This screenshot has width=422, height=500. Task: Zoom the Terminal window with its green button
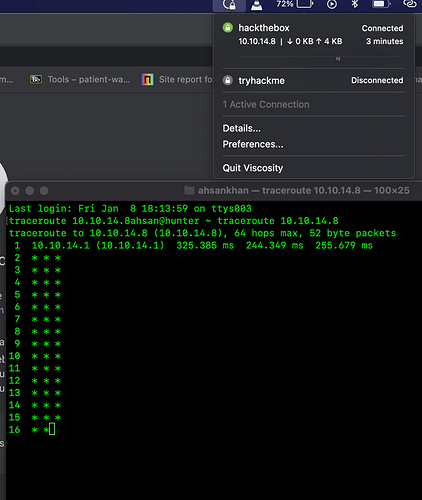click(44, 191)
